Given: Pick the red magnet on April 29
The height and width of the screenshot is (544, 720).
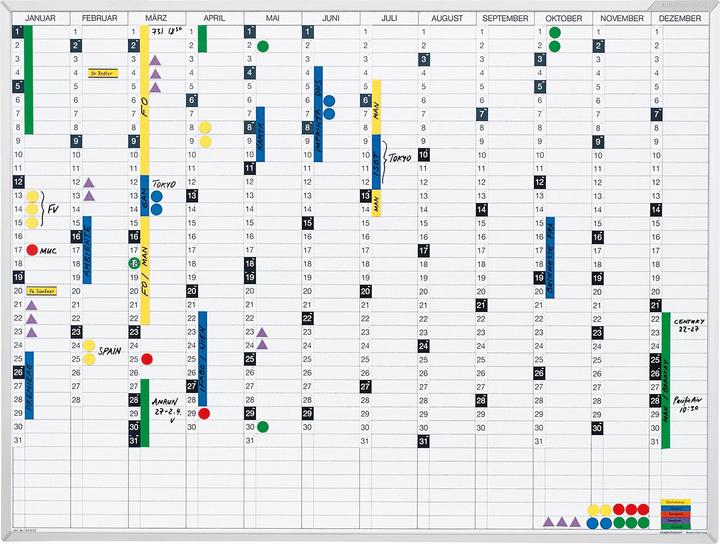Looking at the screenshot, I should pyautogui.click(x=205, y=412).
